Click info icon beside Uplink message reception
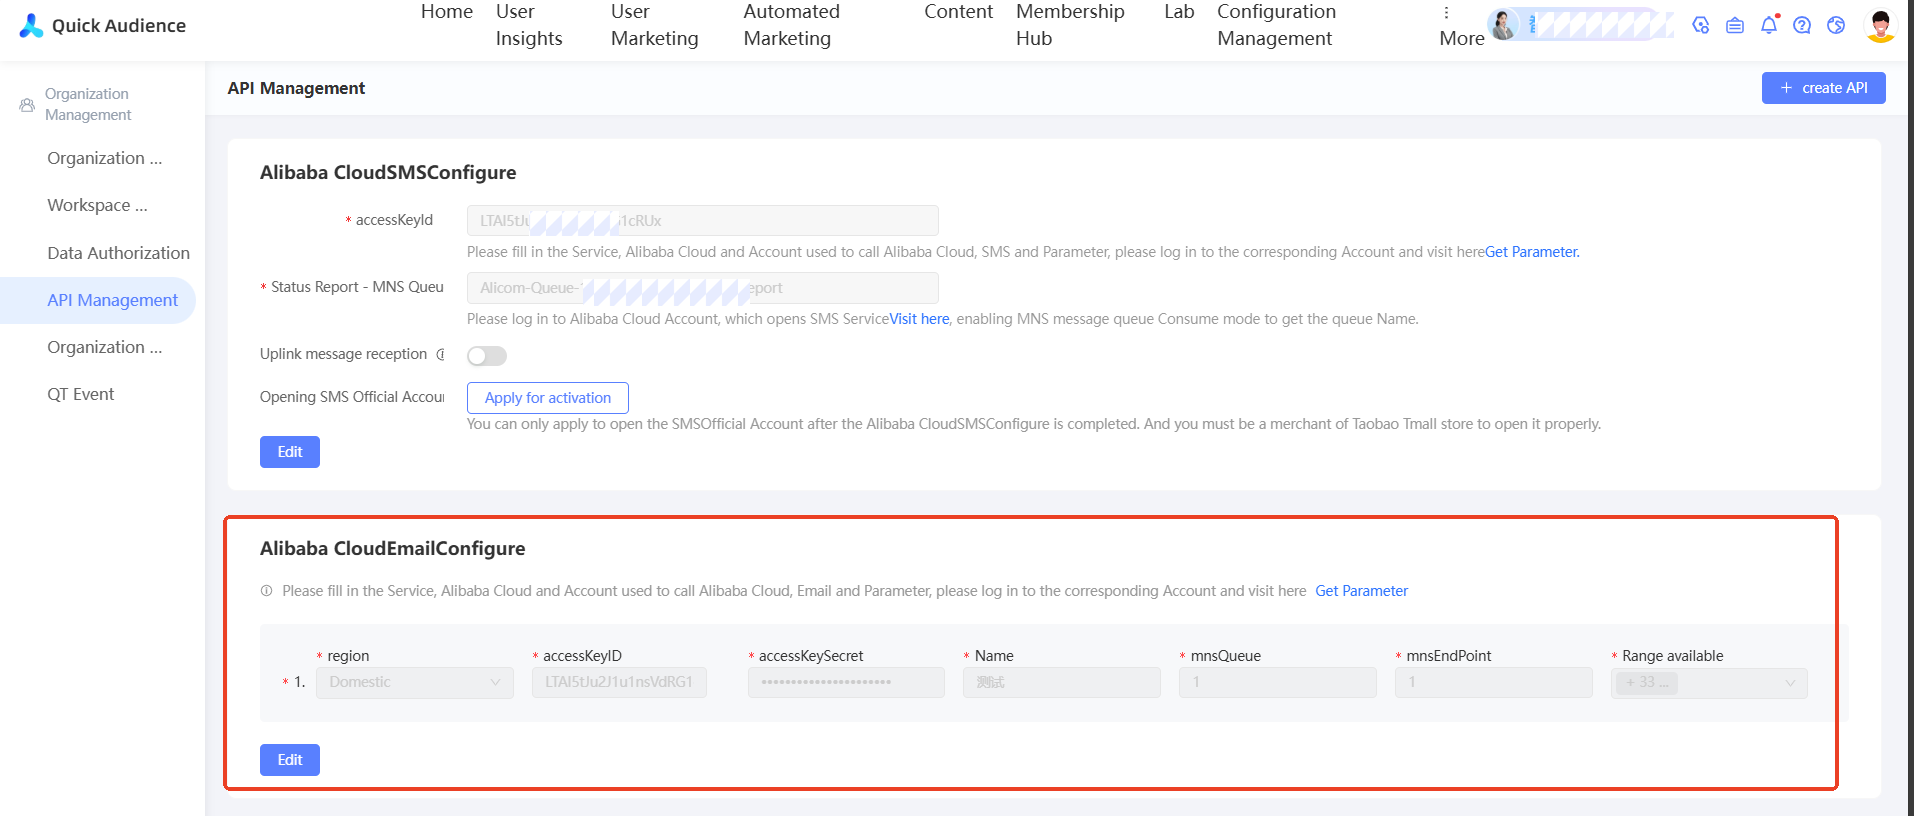The image size is (1914, 816). coord(440,354)
